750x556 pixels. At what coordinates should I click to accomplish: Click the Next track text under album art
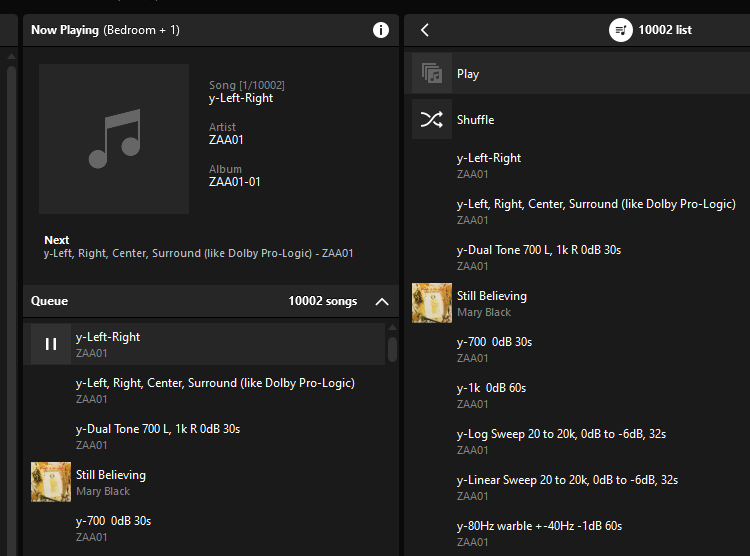click(199, 253)
